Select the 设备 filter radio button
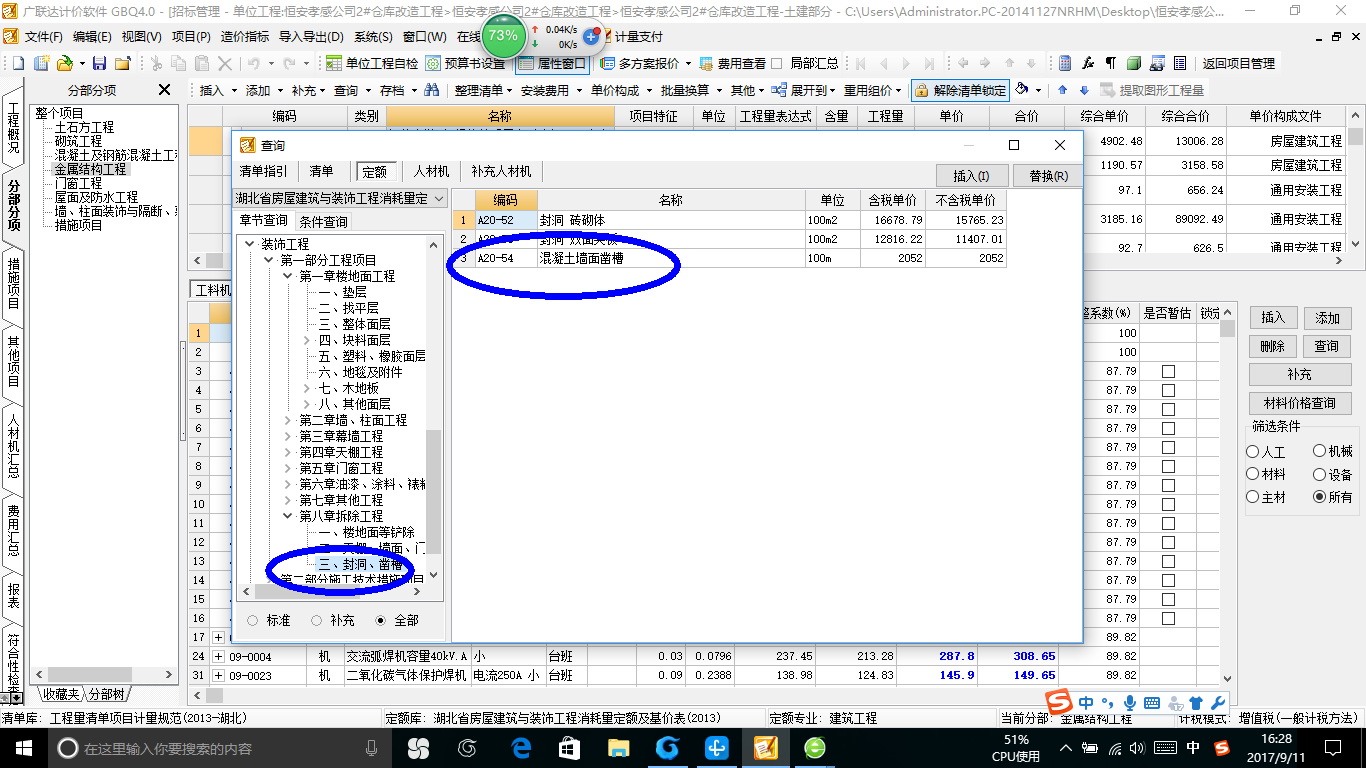The image size is (1366, 768). 1319,474
